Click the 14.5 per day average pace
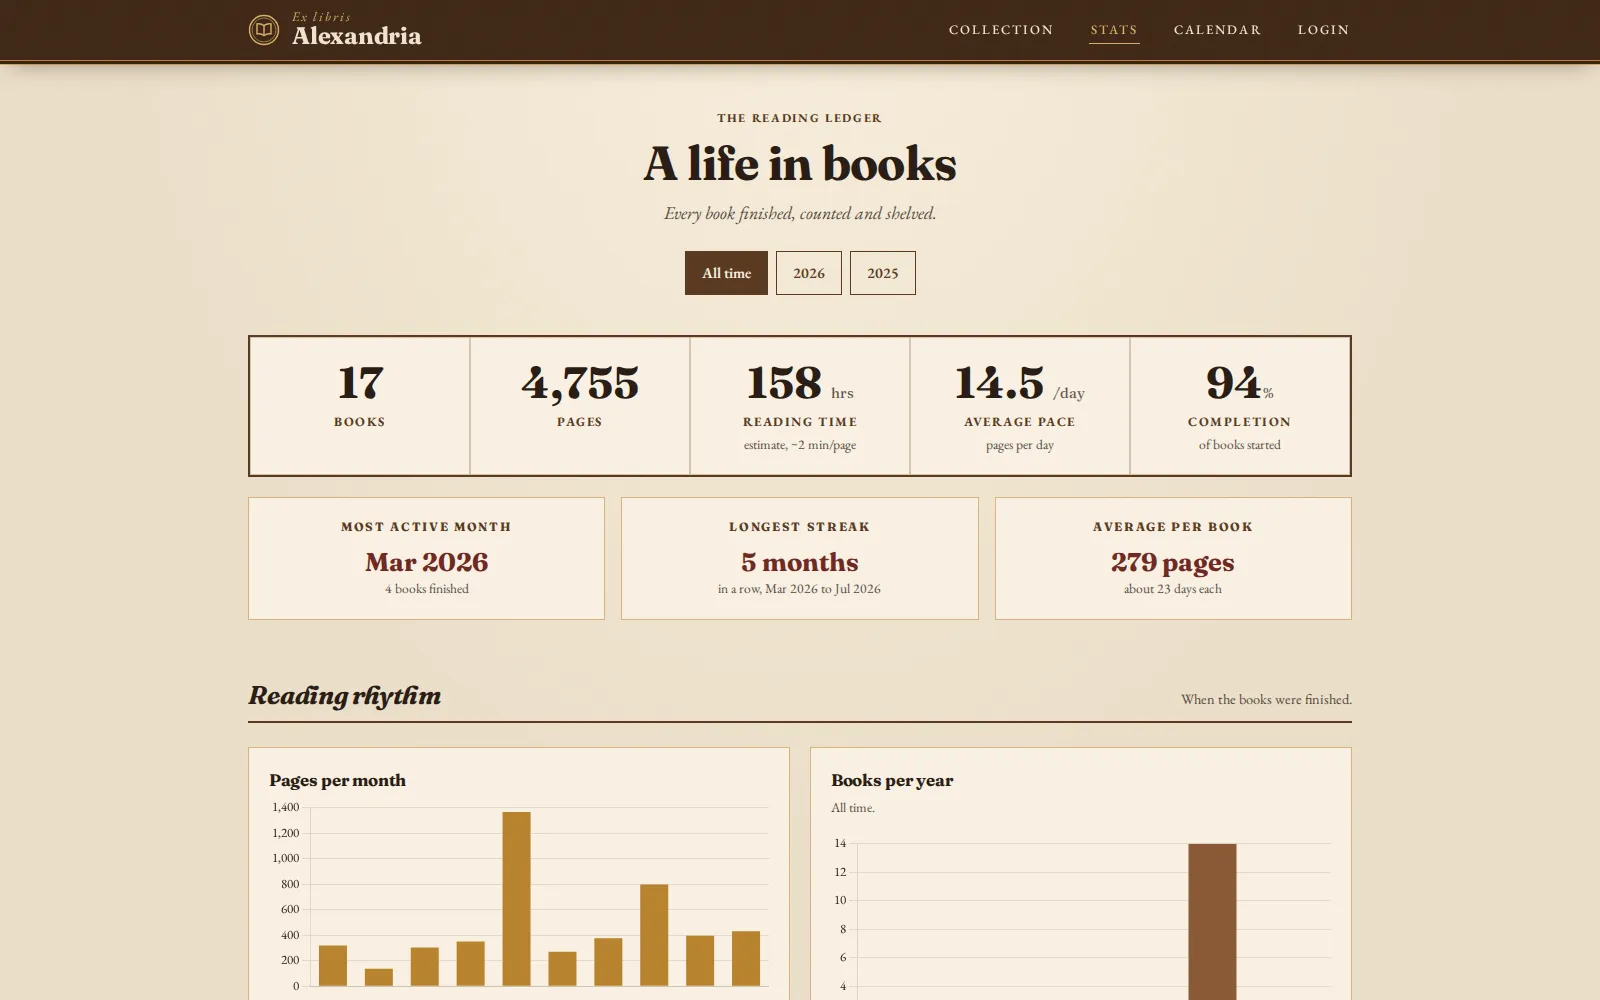The image size is (1600, 1000). click(x=1020, y=406)
